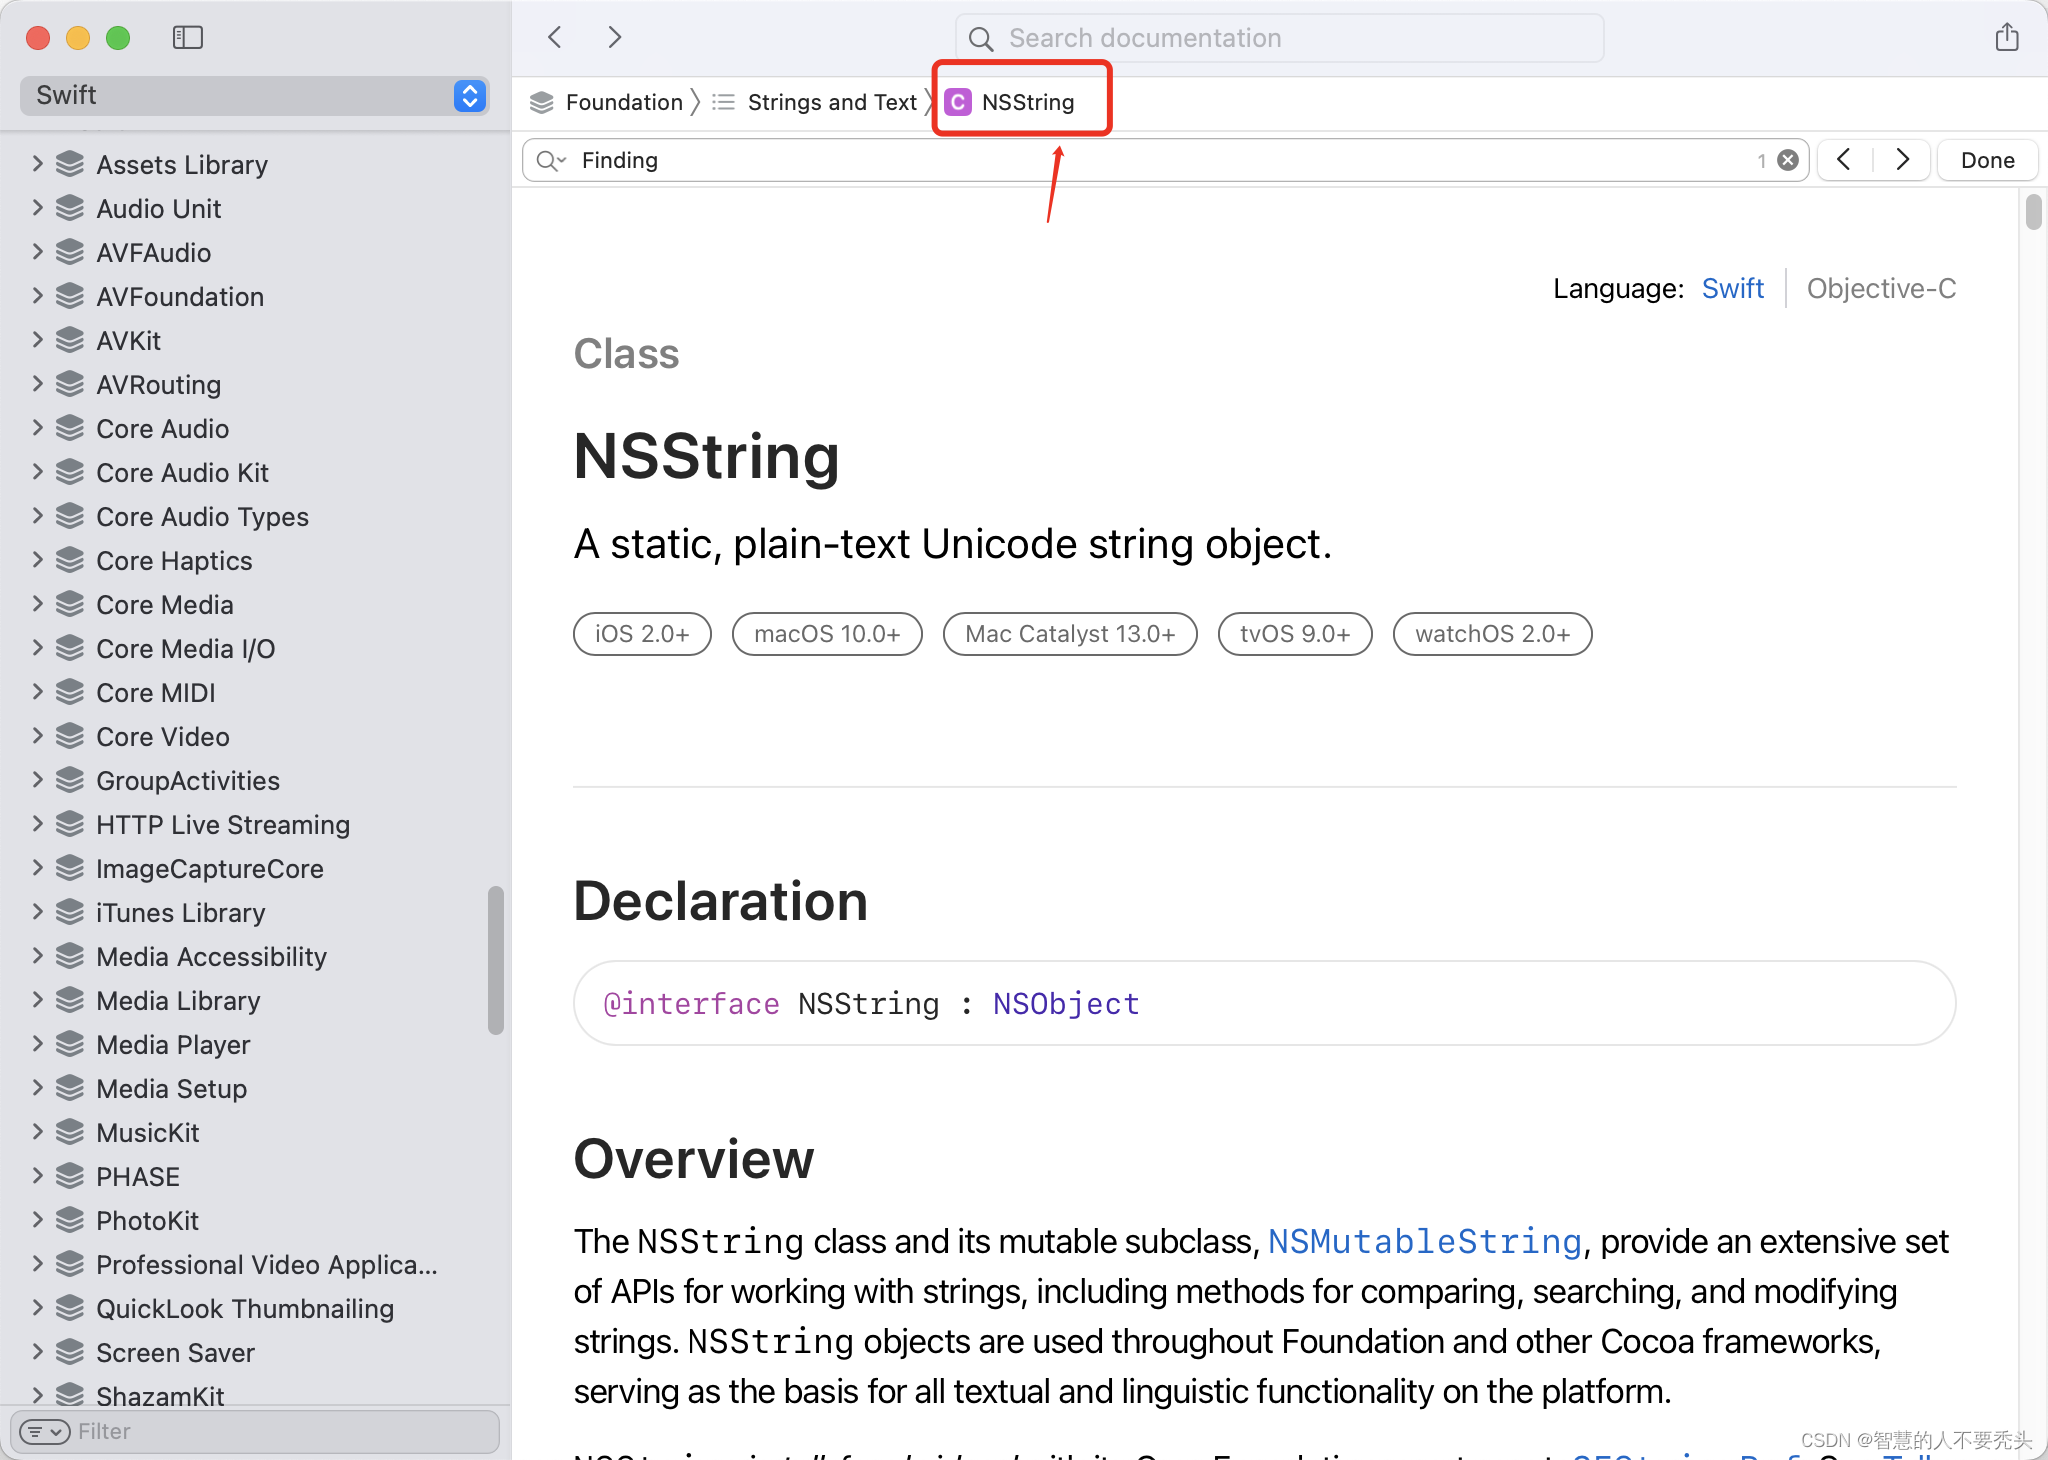Click the share icon in the toolbar
The height and width of the screenshot is (1460, 2048).
coord(2008,37)
